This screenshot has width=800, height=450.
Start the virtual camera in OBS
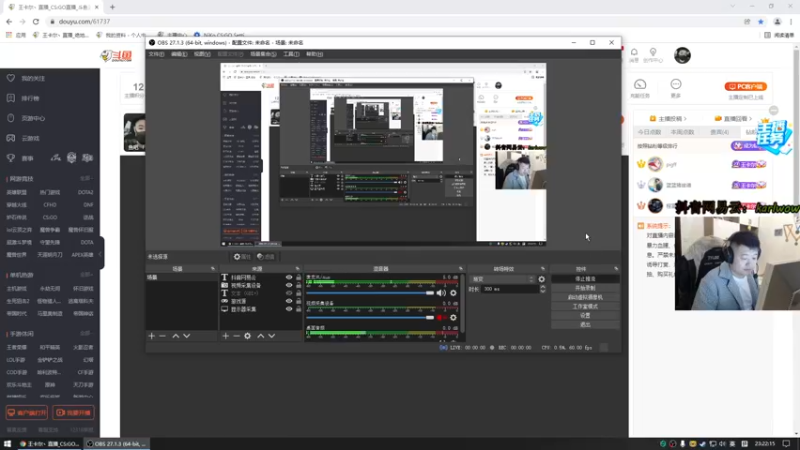[585, 297]
